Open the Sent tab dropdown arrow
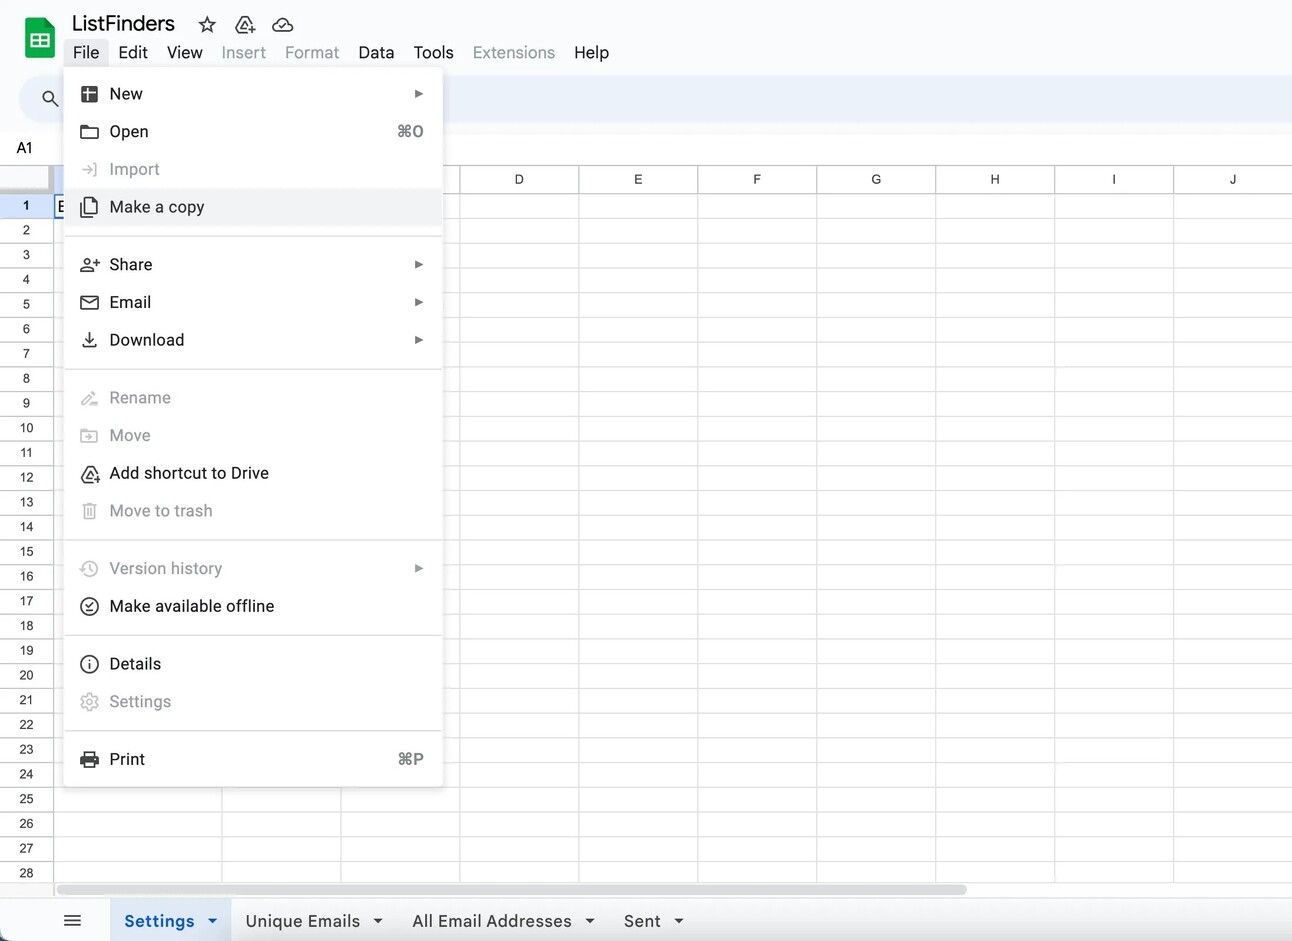Screen dimensions: 1292x941 coord(679,921)
